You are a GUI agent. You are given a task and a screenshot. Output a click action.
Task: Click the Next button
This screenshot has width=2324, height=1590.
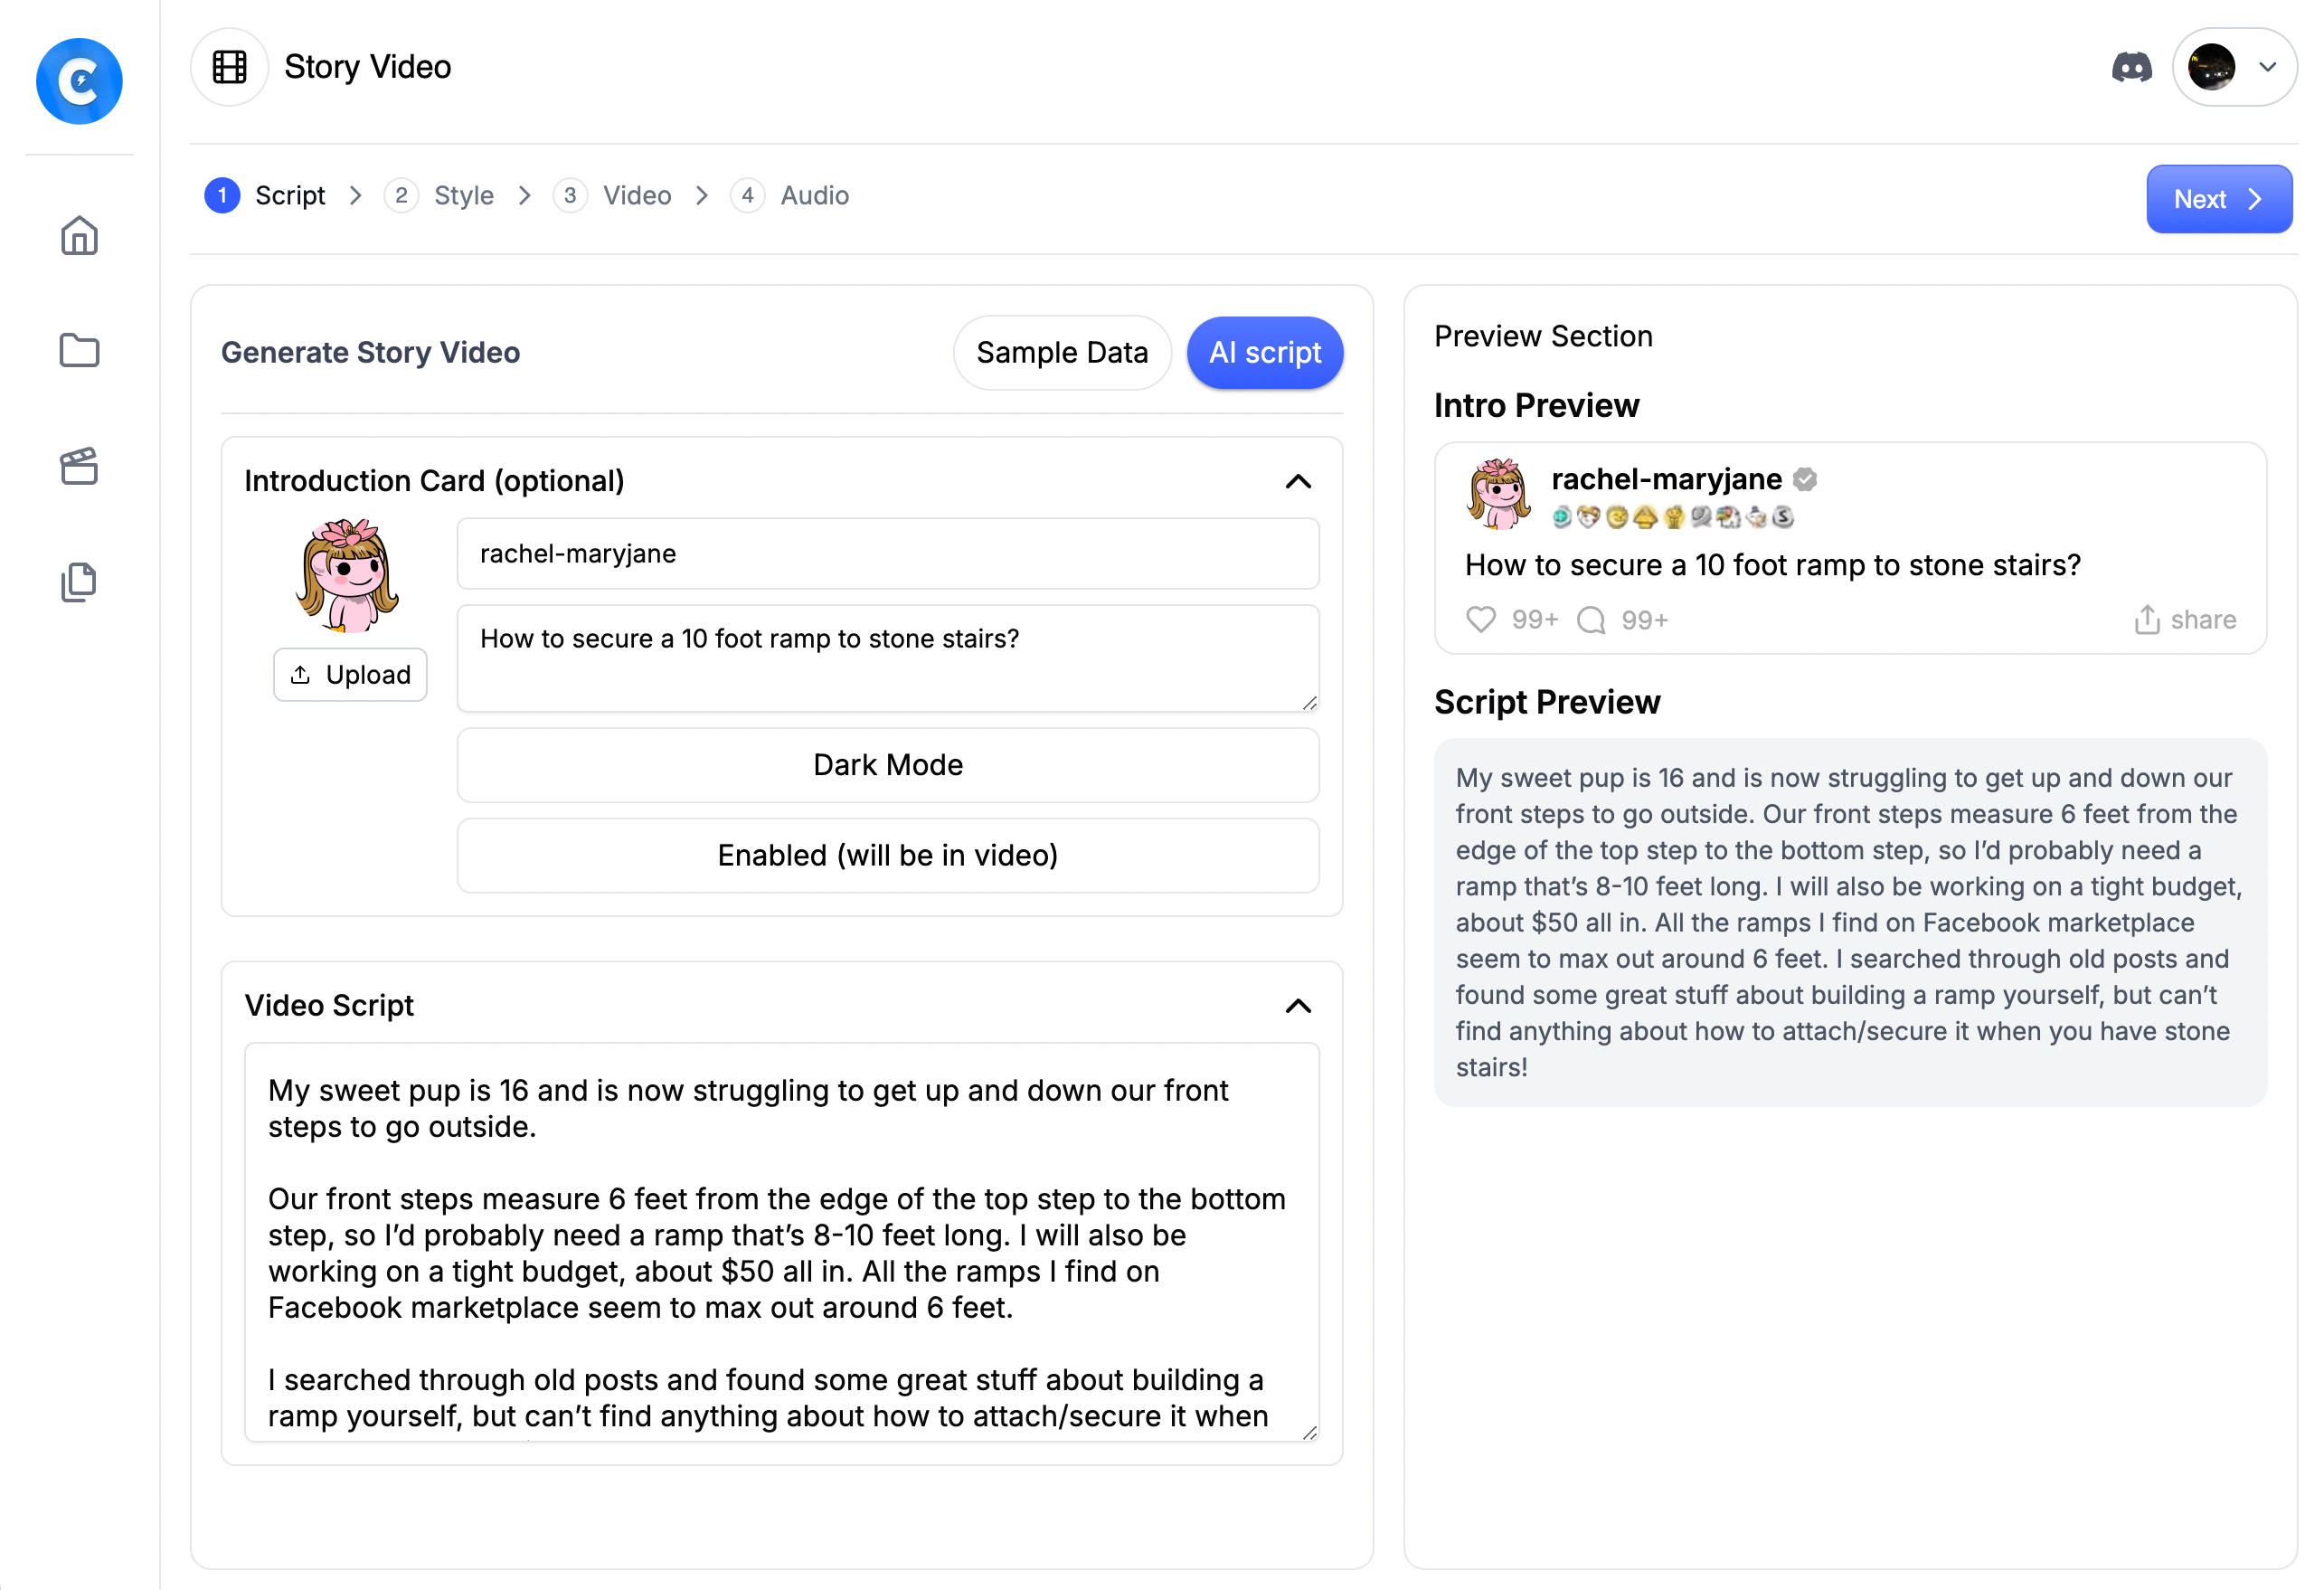point(2219,199)
